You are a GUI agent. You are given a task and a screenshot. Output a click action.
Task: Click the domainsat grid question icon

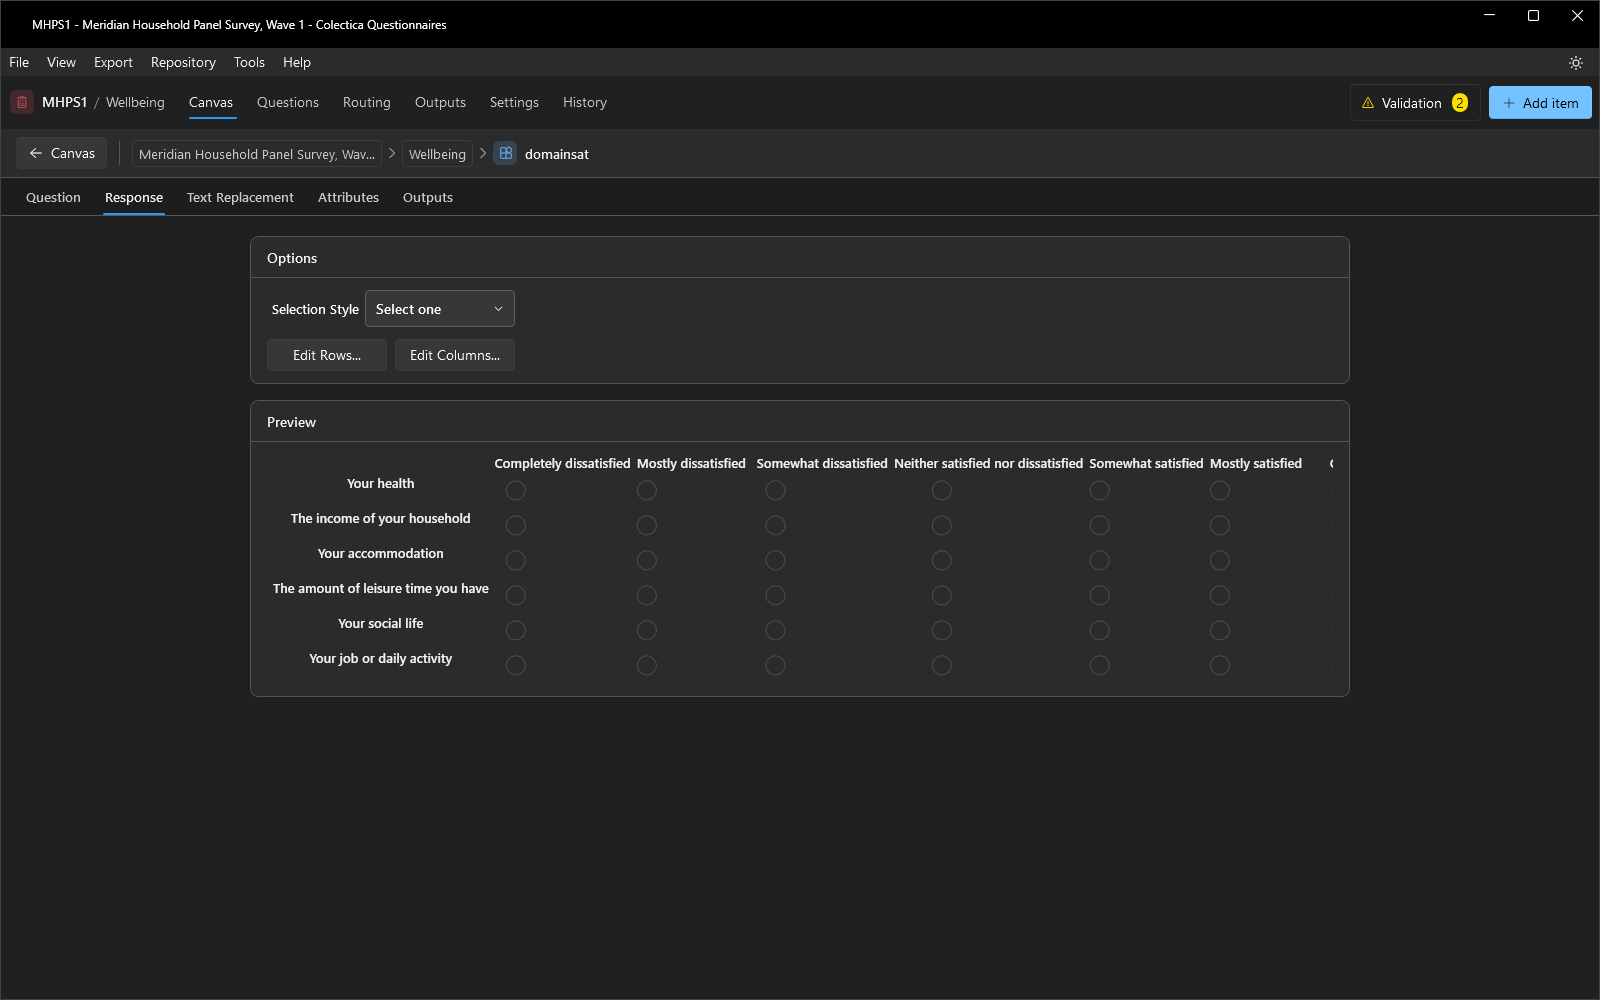click(x=506, y=154)
